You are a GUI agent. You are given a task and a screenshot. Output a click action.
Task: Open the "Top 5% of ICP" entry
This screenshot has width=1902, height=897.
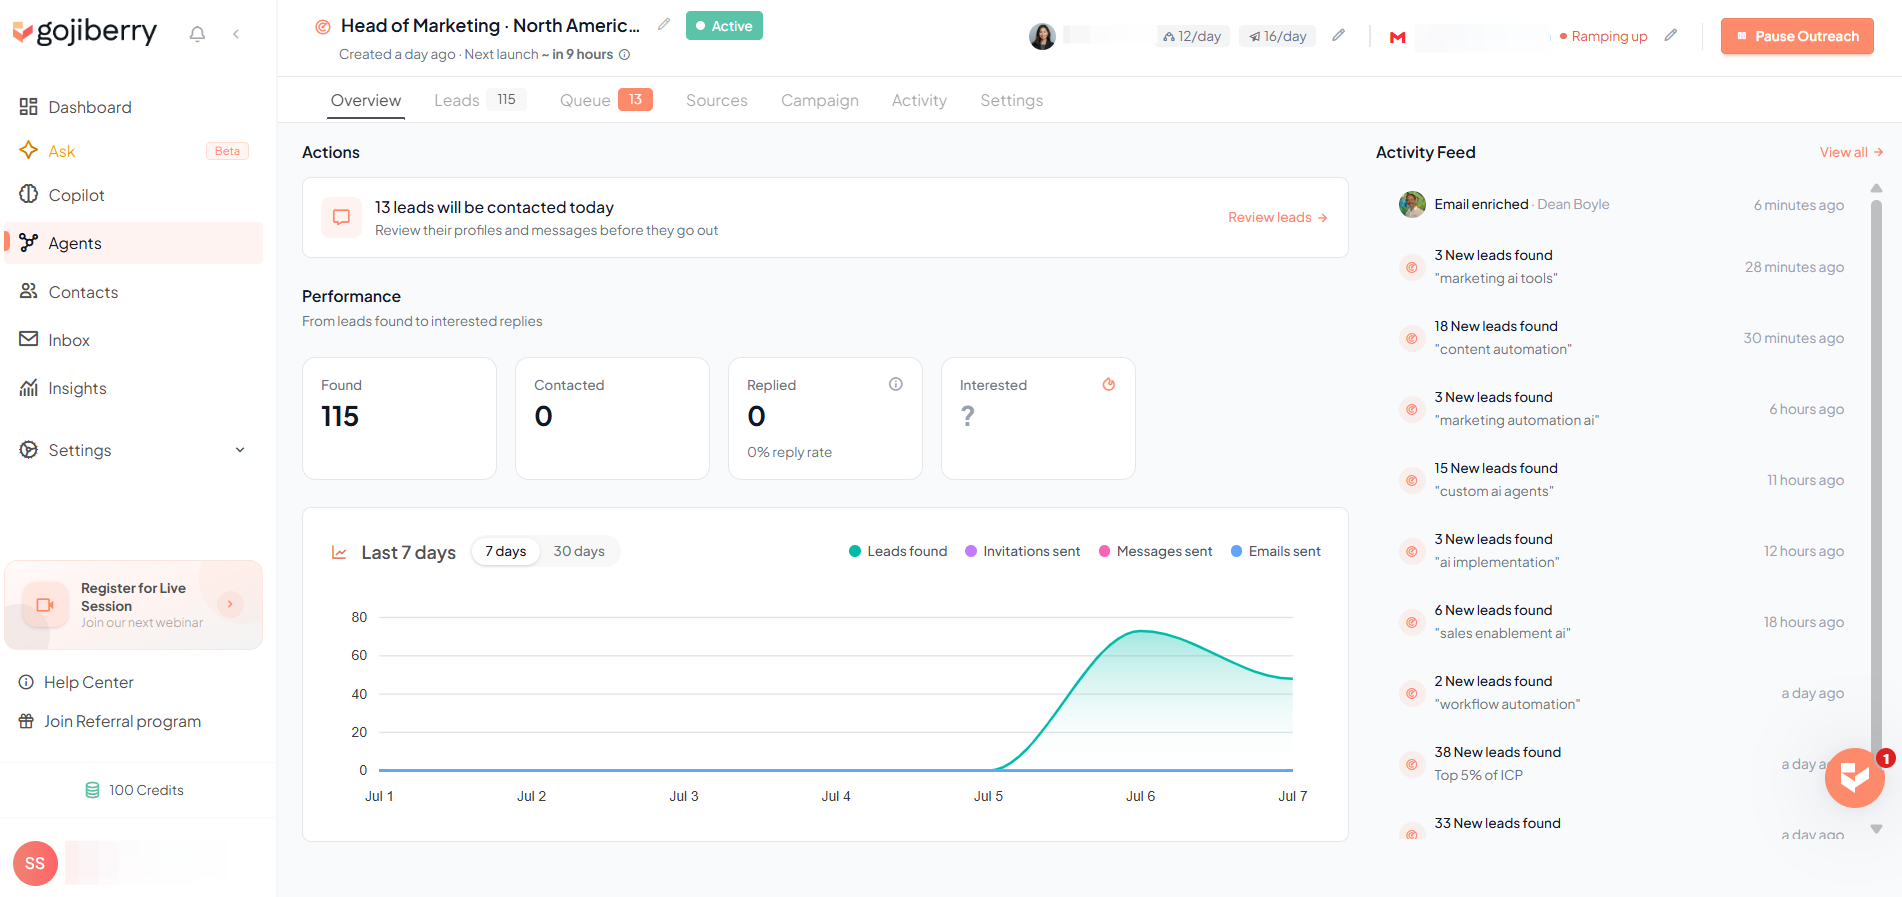point(1621,764)
